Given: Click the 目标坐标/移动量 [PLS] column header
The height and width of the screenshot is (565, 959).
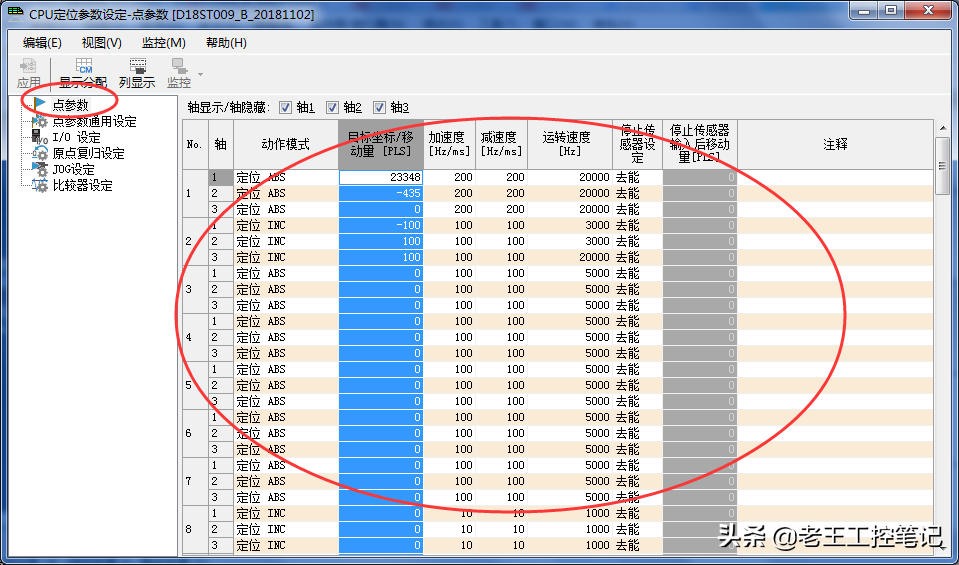Looking at the screenshot, I should [x=380, y=144].
